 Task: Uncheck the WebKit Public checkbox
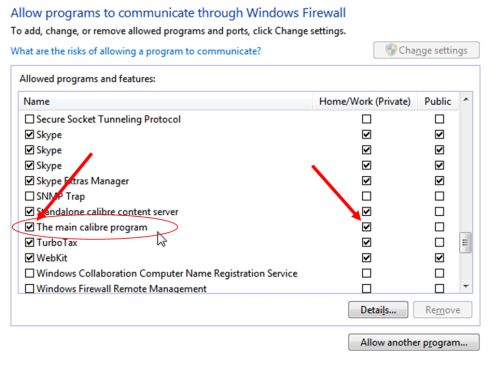[x=439, y=258]
